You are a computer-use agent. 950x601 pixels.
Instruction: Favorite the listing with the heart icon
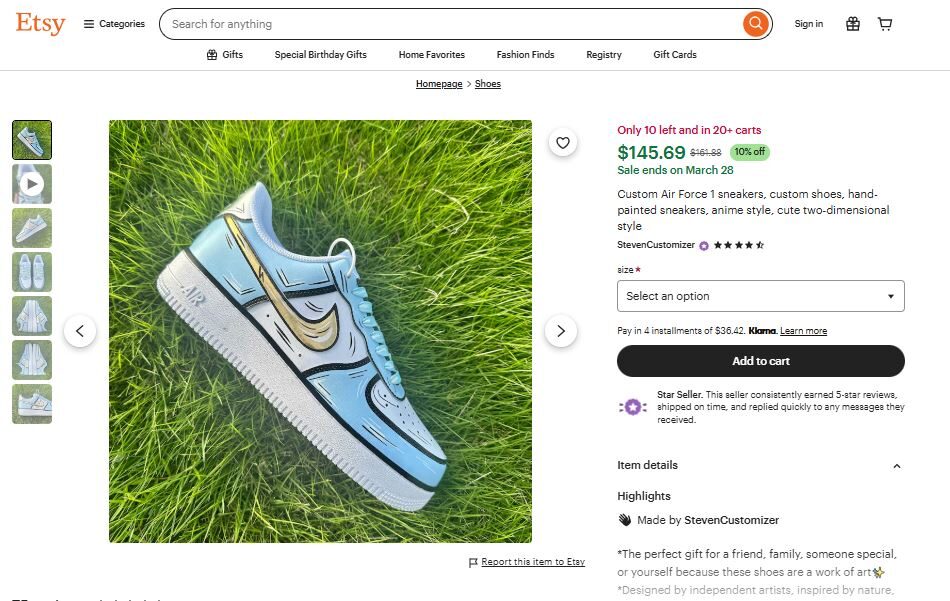pyautogui.click(x=563, y=142)
